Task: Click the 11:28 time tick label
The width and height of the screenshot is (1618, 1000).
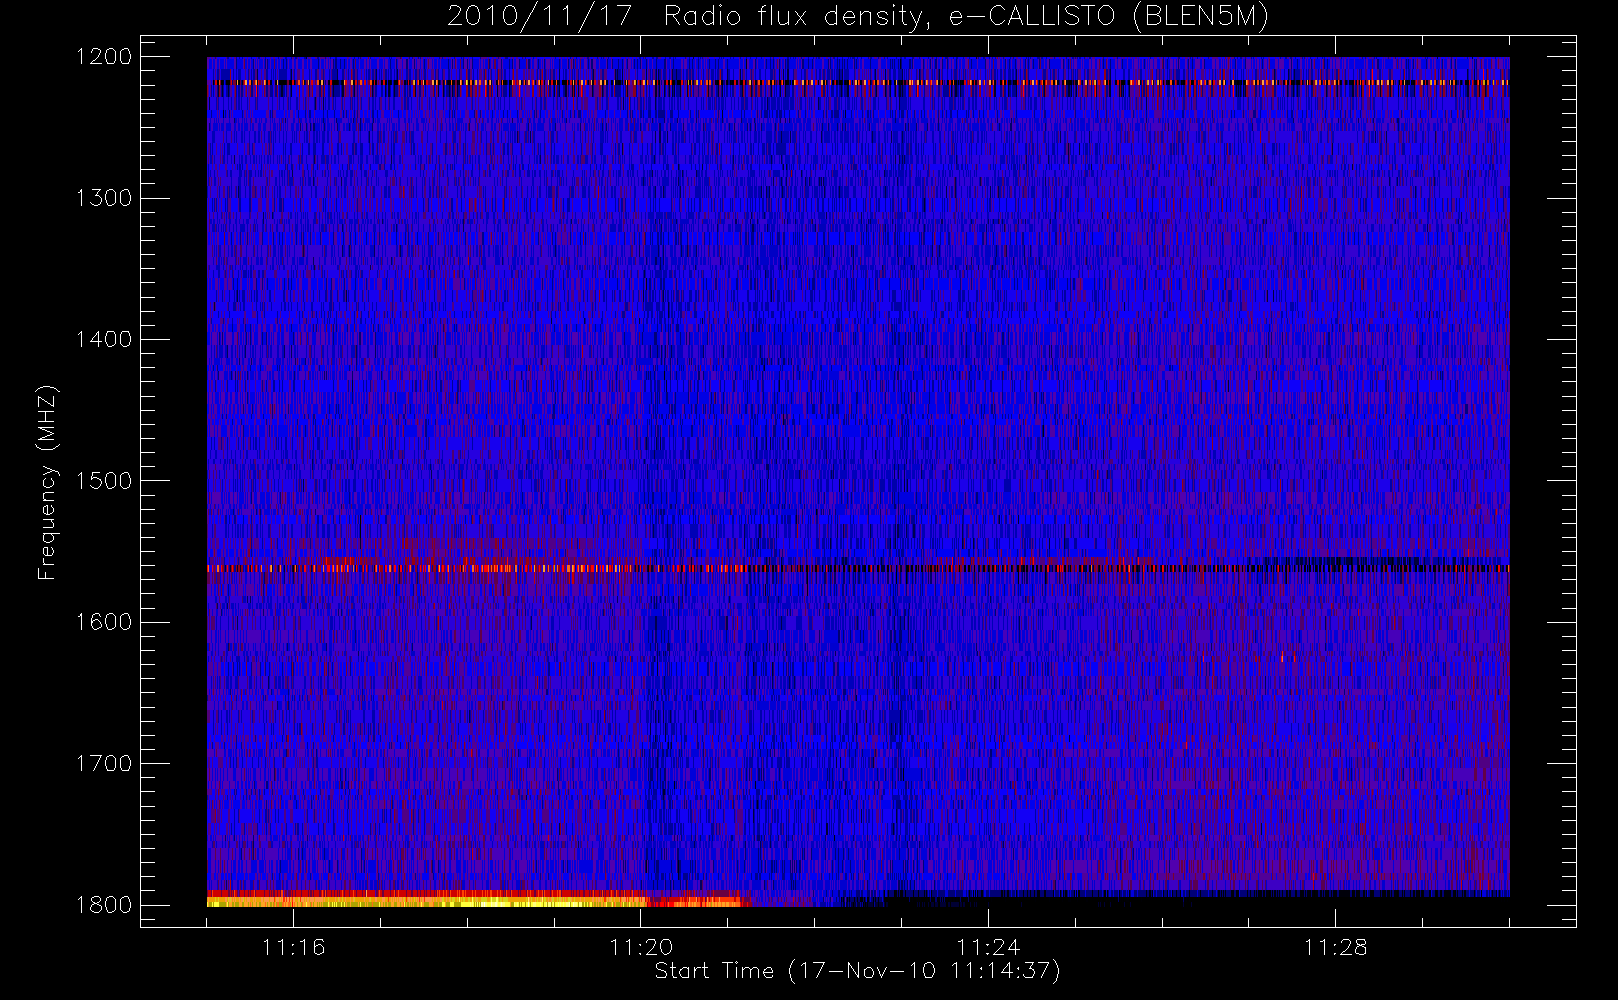Action: (1335, 947)
